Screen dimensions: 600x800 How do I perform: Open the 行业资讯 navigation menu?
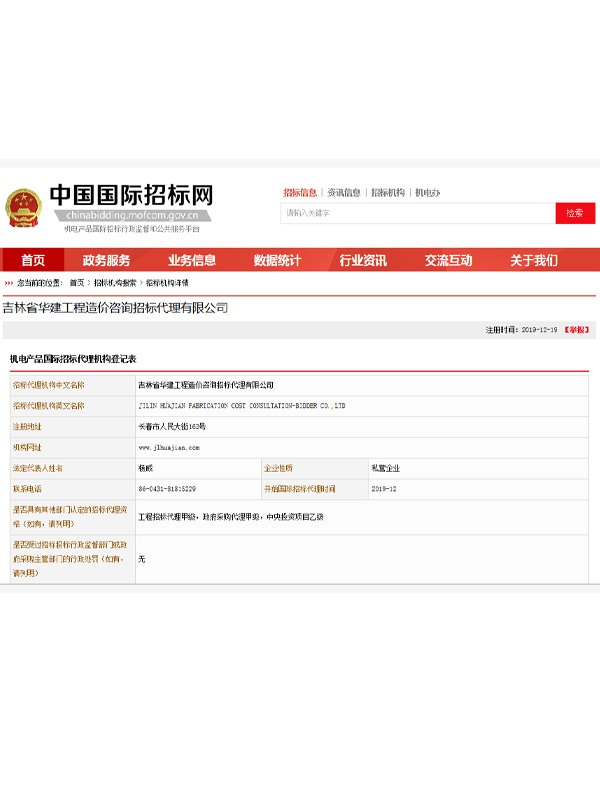[363, 260]
